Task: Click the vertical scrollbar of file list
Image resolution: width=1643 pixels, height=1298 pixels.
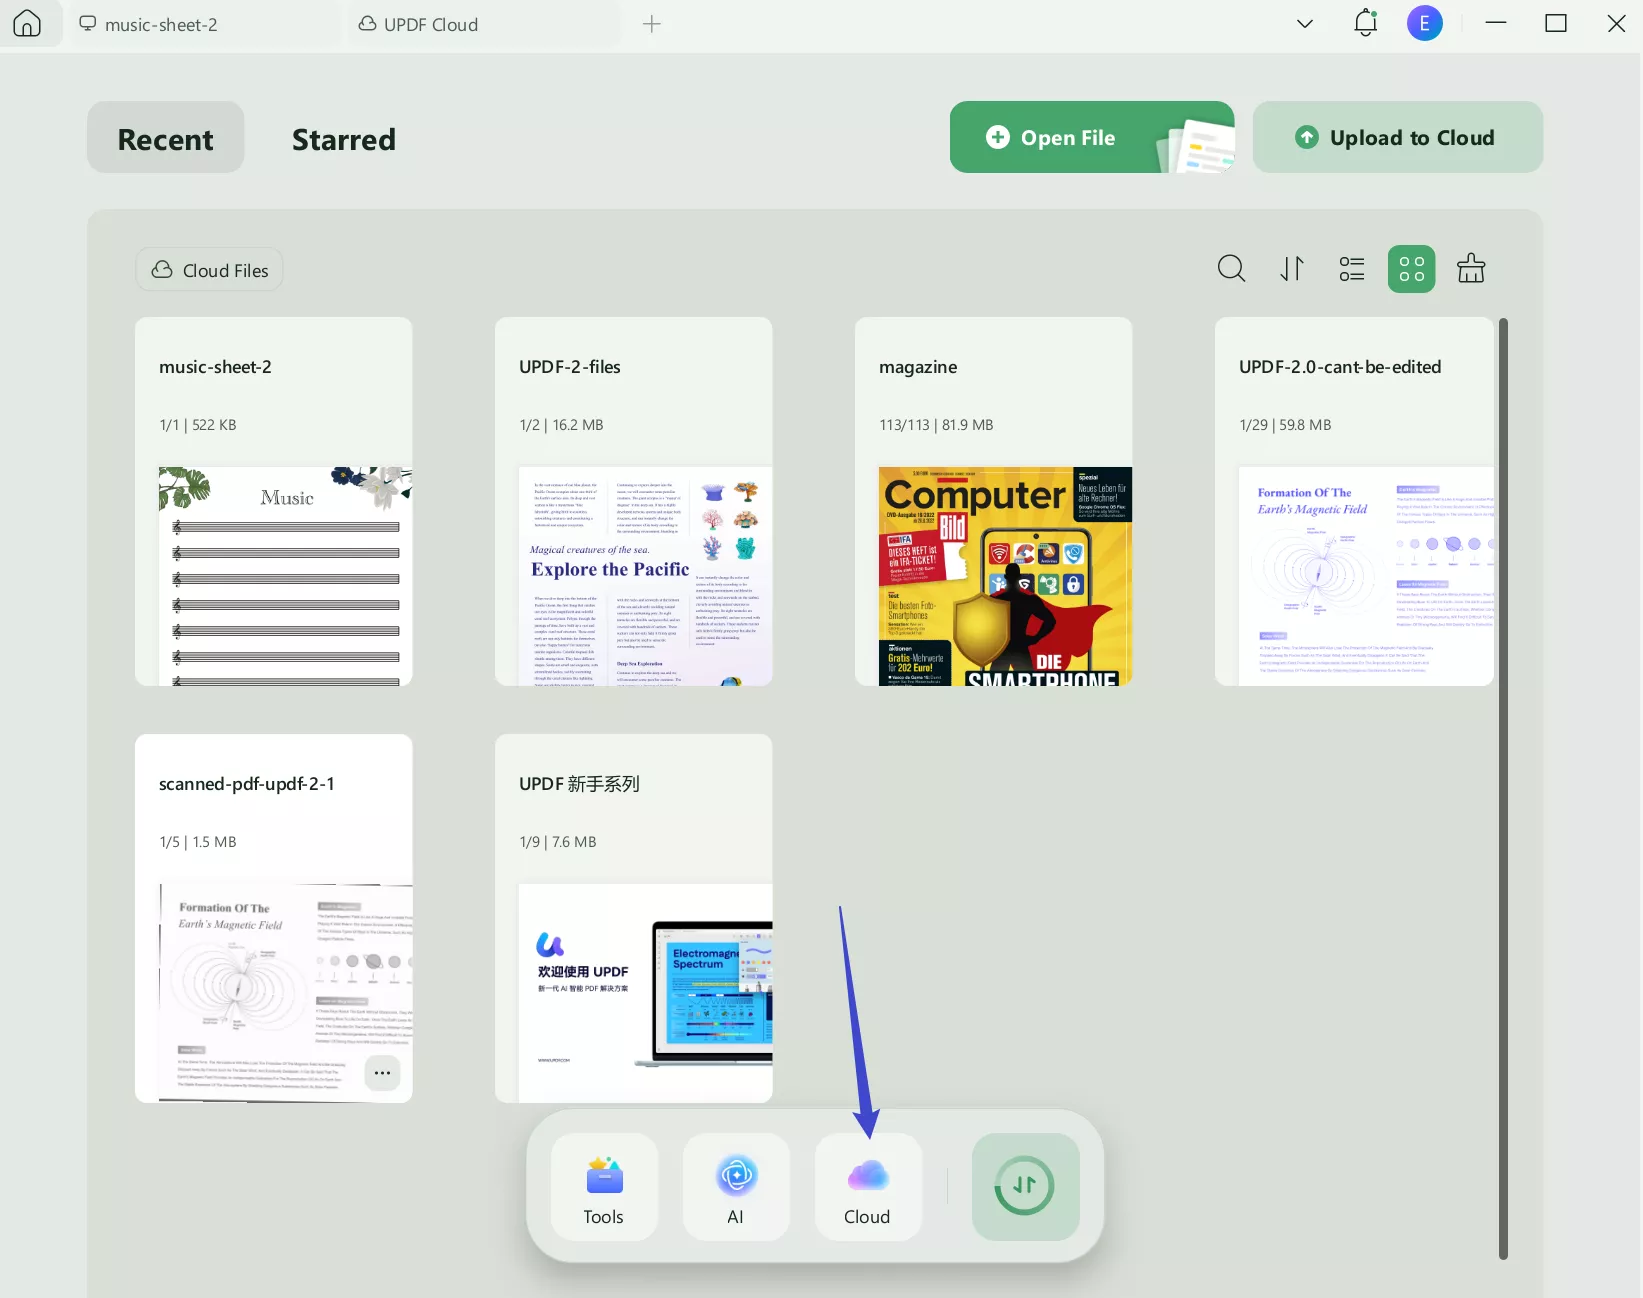Action: click(1503, 788)
